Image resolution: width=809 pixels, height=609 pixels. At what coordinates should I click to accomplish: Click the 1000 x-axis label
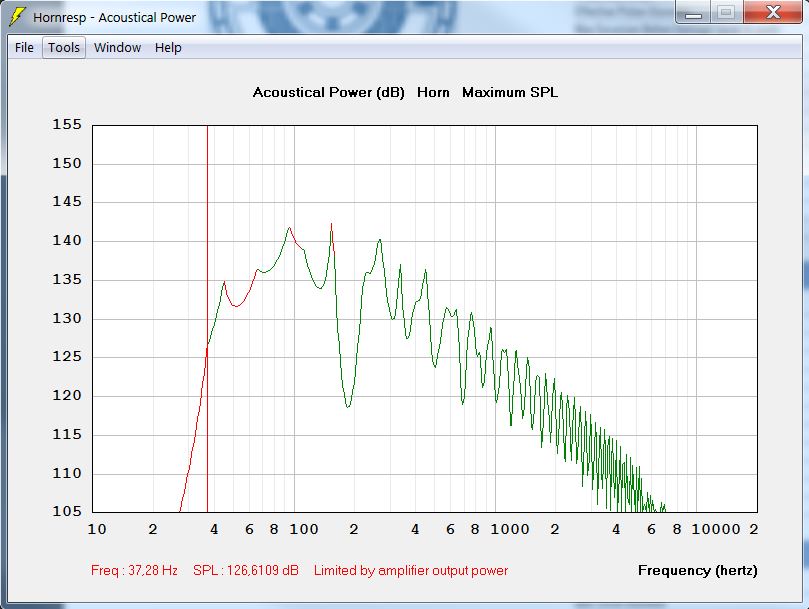click(x=510, y=530)
